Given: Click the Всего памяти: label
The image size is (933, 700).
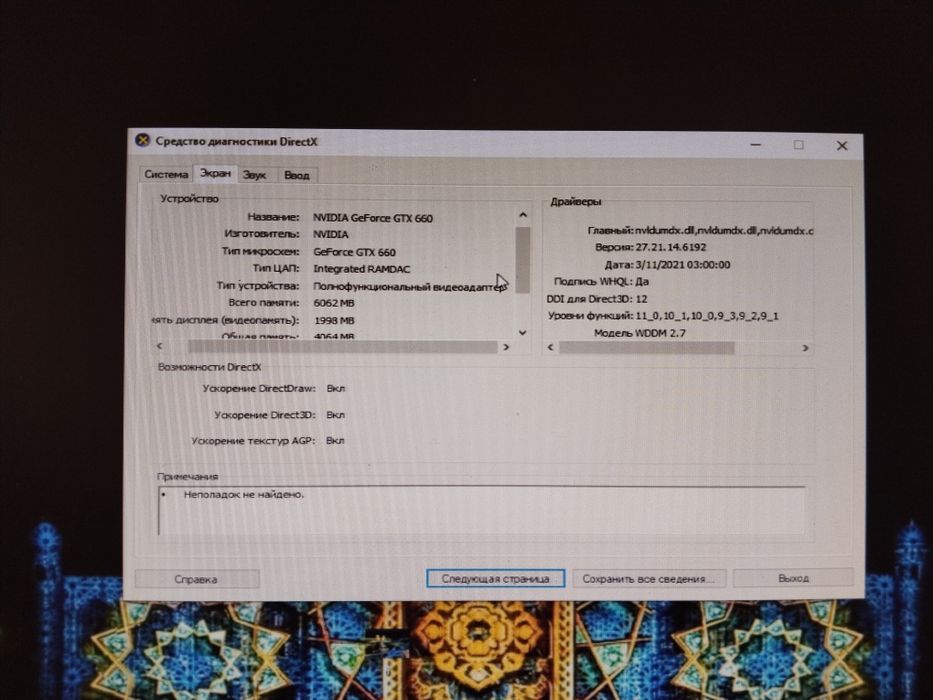Looking at the screenshot, I should coord(264,302).
